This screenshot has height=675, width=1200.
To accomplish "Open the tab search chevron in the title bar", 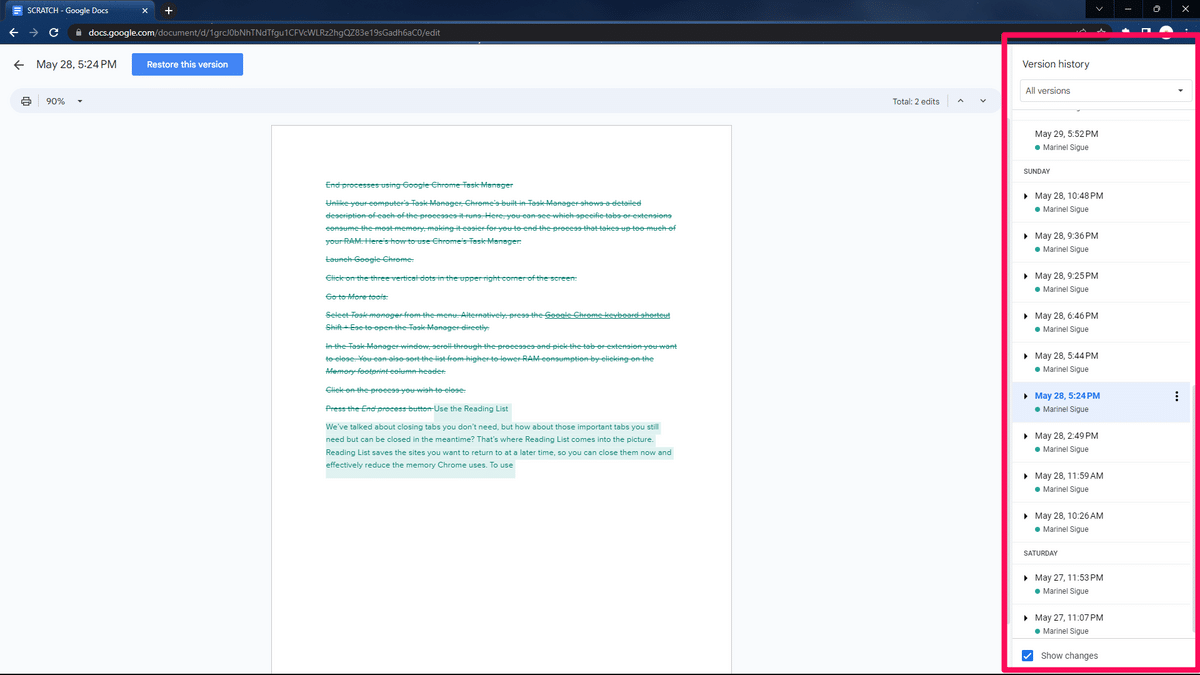I will (1101, 9).
